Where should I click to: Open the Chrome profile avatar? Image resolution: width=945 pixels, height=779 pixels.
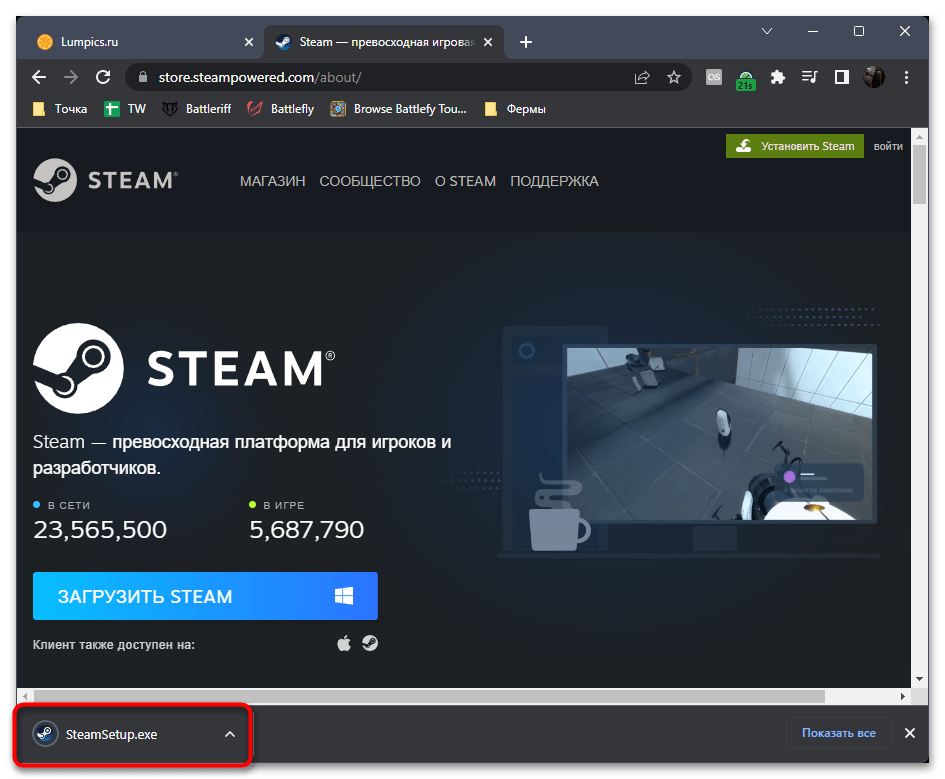pyautogui.click(x=874, y=77)
